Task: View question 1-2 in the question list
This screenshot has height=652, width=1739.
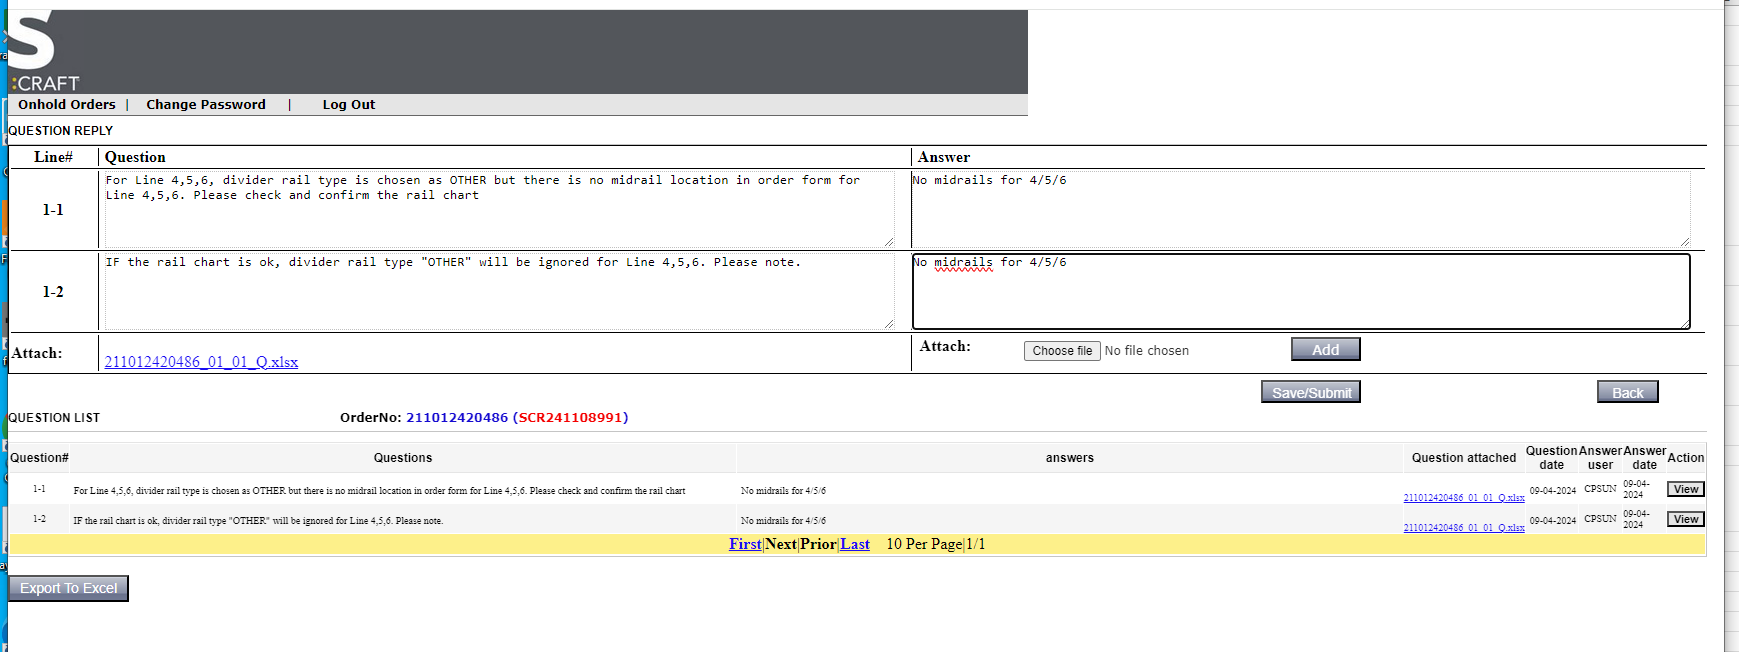Action: tap(1685, 519)
